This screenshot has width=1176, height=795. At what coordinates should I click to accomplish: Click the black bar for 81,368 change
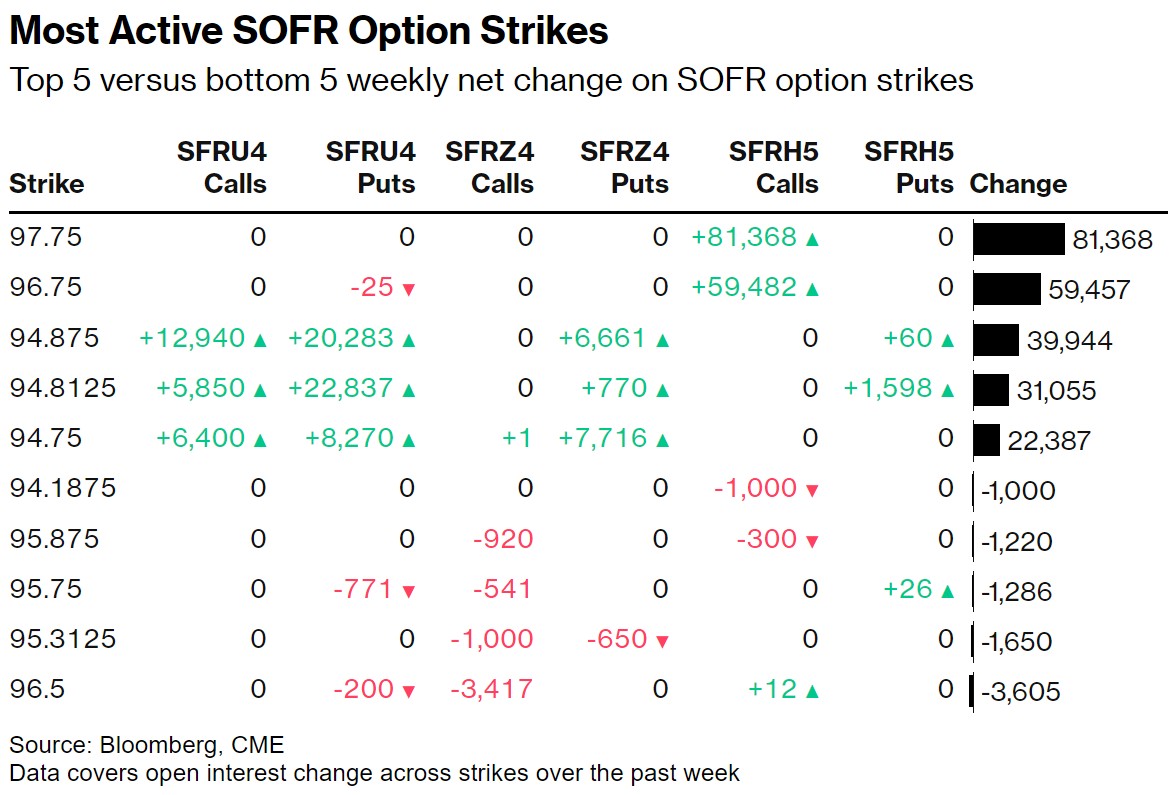click(x=1018, y=239)
